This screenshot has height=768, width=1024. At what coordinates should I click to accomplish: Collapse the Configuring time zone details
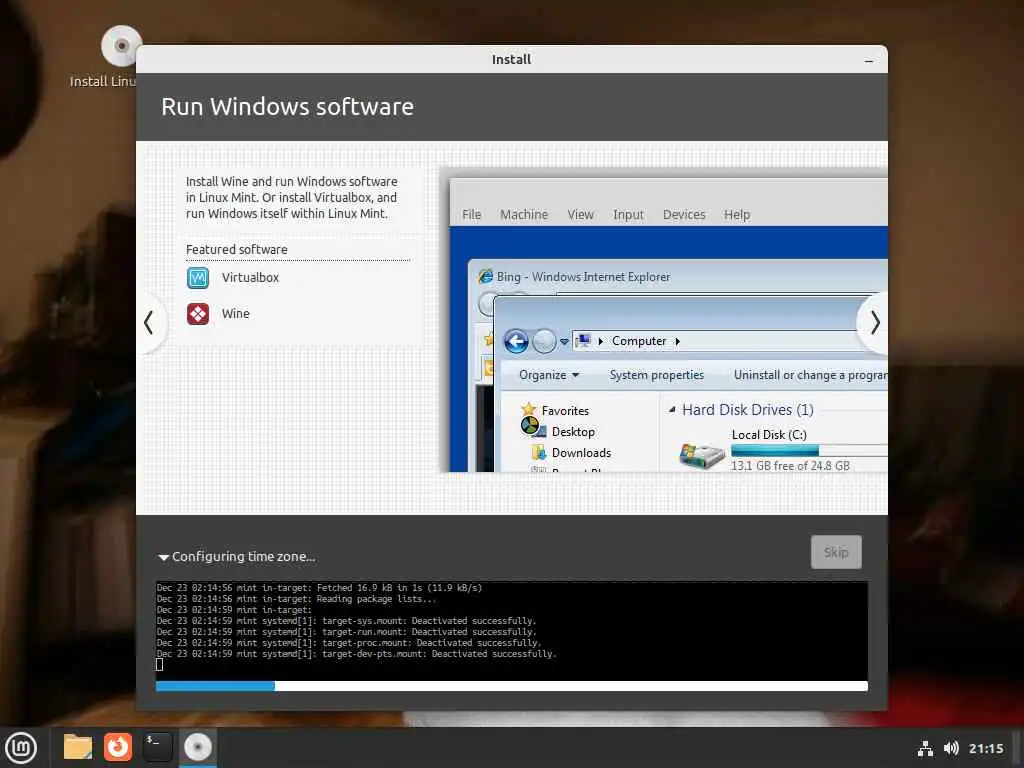pyautogui.click(x=164, y=557)
